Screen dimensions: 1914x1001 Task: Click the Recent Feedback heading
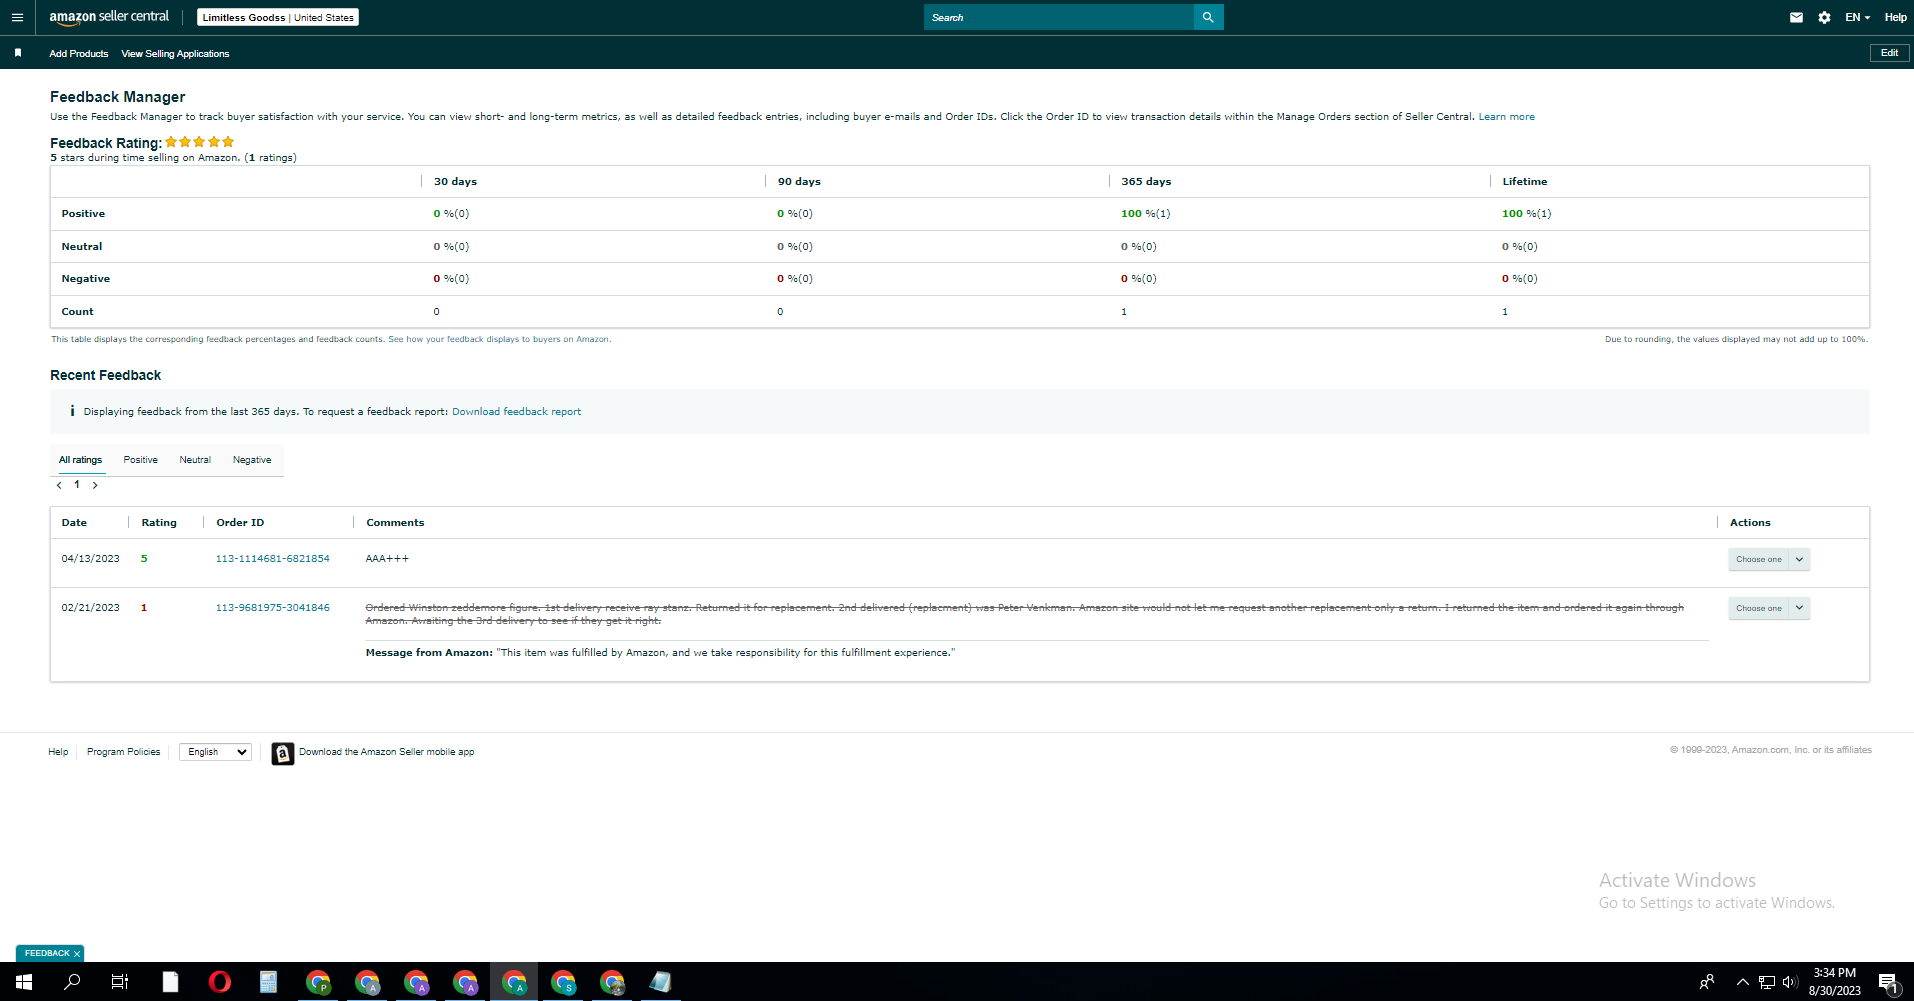pos(105,375)
